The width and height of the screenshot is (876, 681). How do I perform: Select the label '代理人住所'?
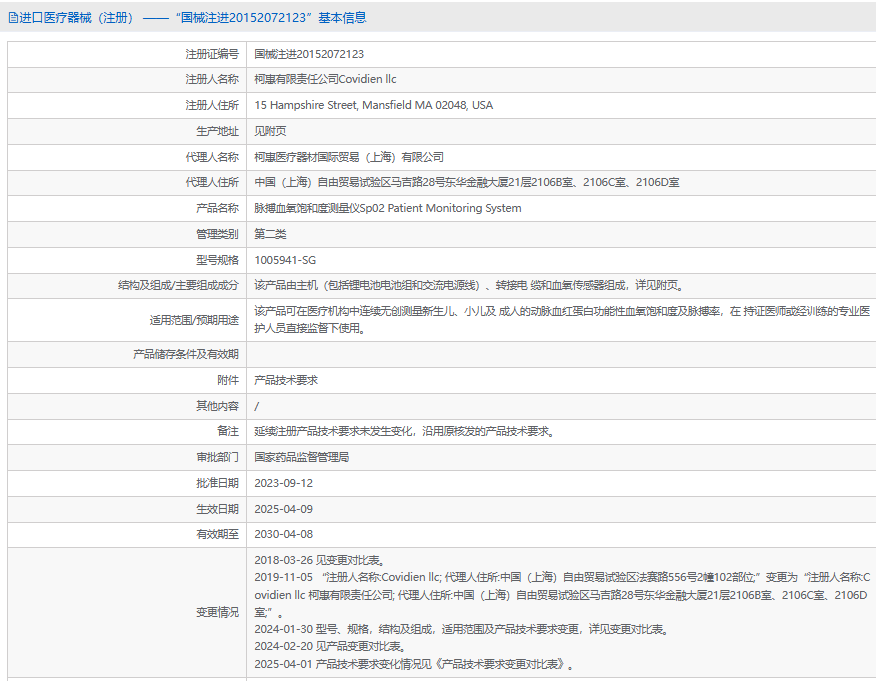click(x=212, y=182)
